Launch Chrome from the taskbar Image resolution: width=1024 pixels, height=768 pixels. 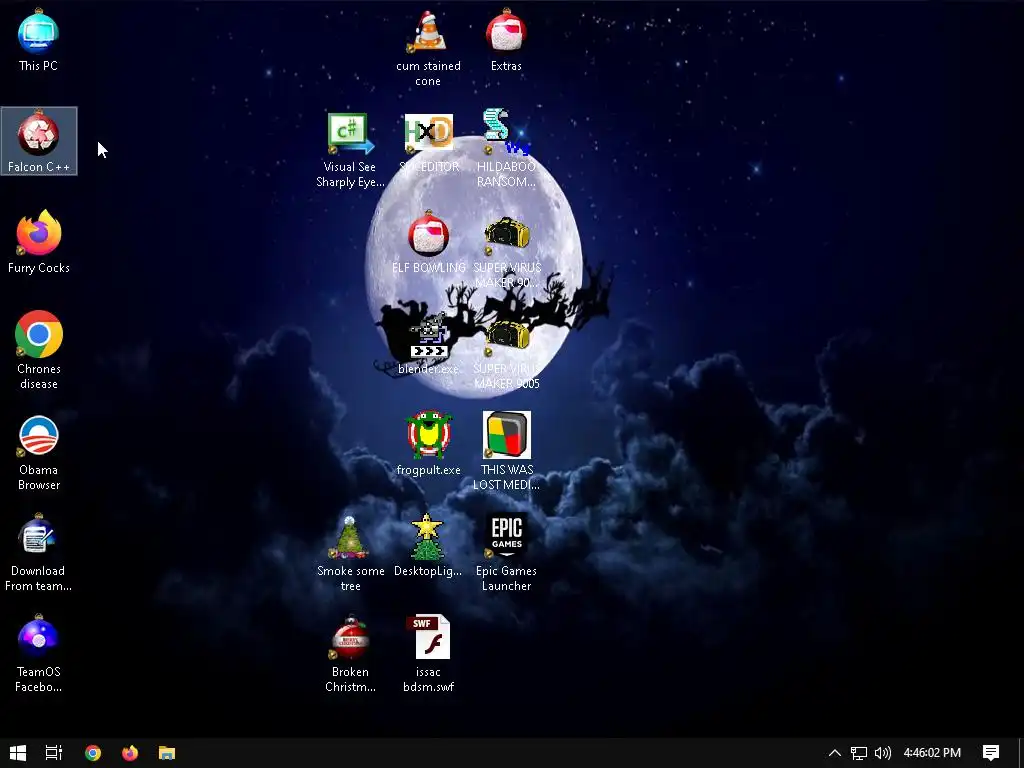93,753
